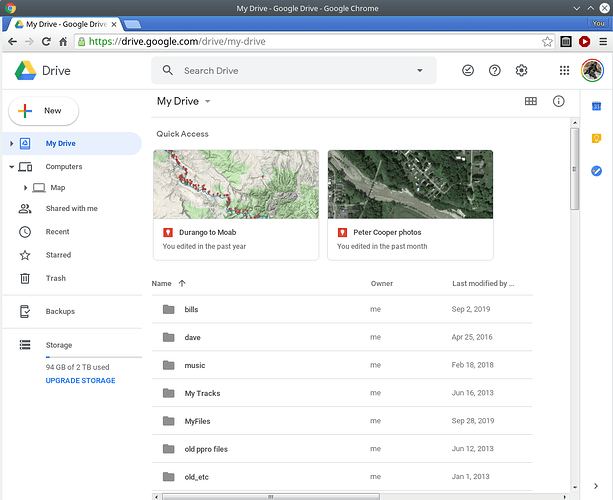Screen dimensions: 613x500
Task: Click the Google Drive logo
Action: 25,71
